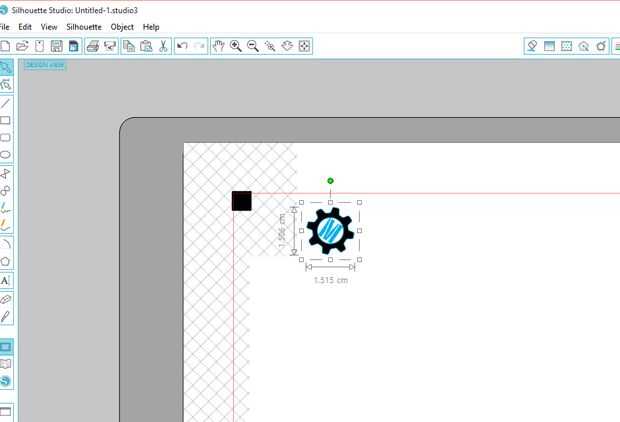Send to Silhouette cutter icon
Screen dimensions: 620x422
pyautogui.click(x=110, y=46)
